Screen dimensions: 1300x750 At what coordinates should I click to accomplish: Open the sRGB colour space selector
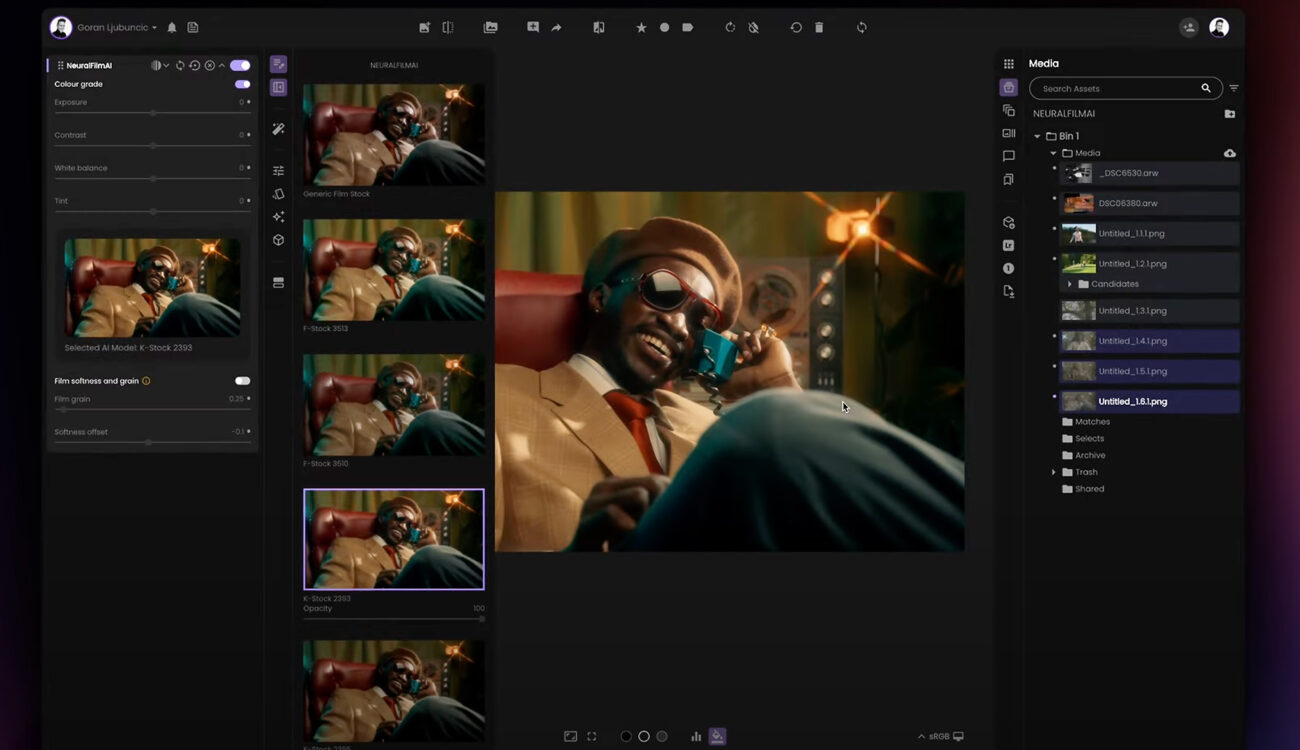coord(941,736)
